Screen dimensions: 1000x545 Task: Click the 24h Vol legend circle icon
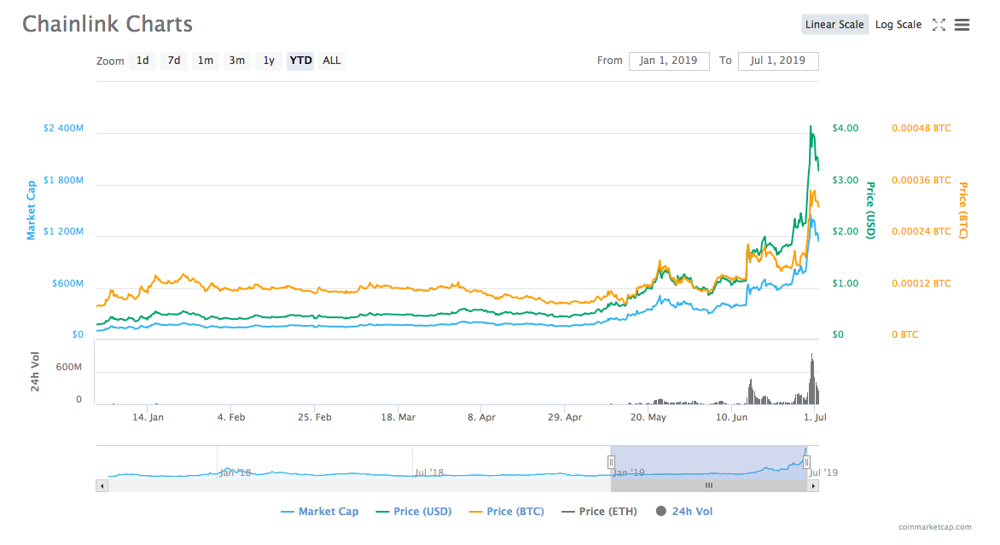(x=661, y=511)
